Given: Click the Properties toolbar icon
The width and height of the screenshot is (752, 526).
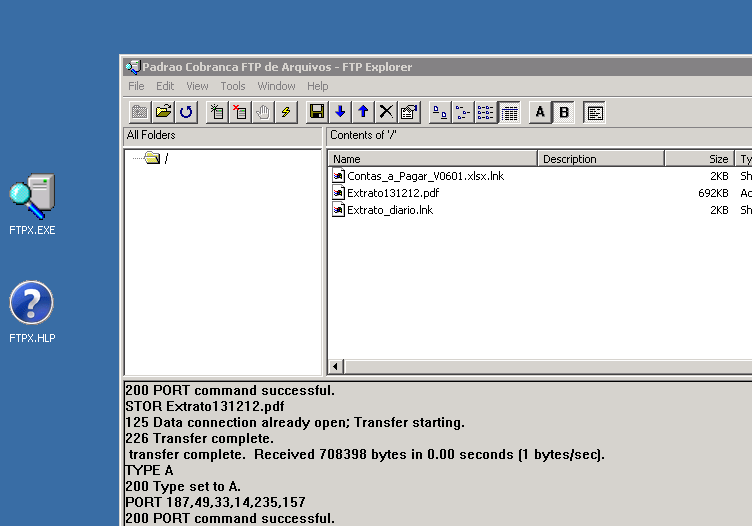Looking at the screenshot, I should [x=409, y=112].
